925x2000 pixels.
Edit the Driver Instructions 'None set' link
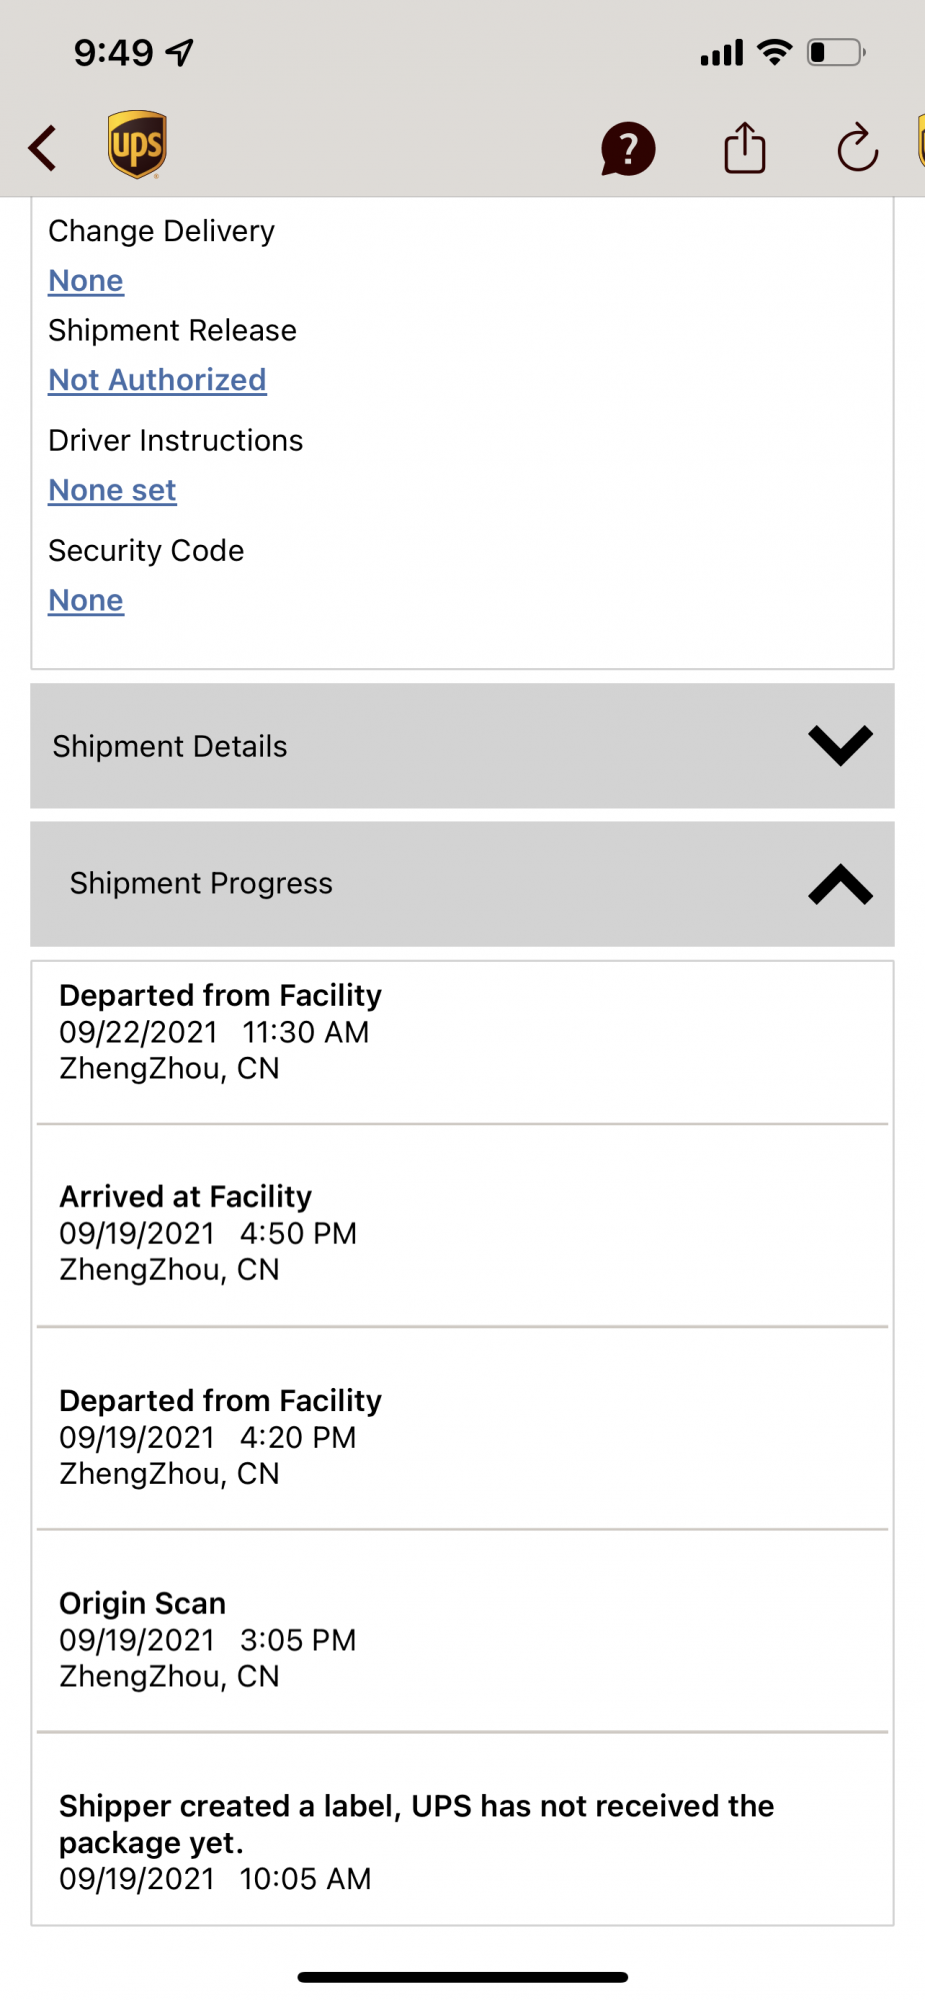pyautogui.click(x=112, y=490)
